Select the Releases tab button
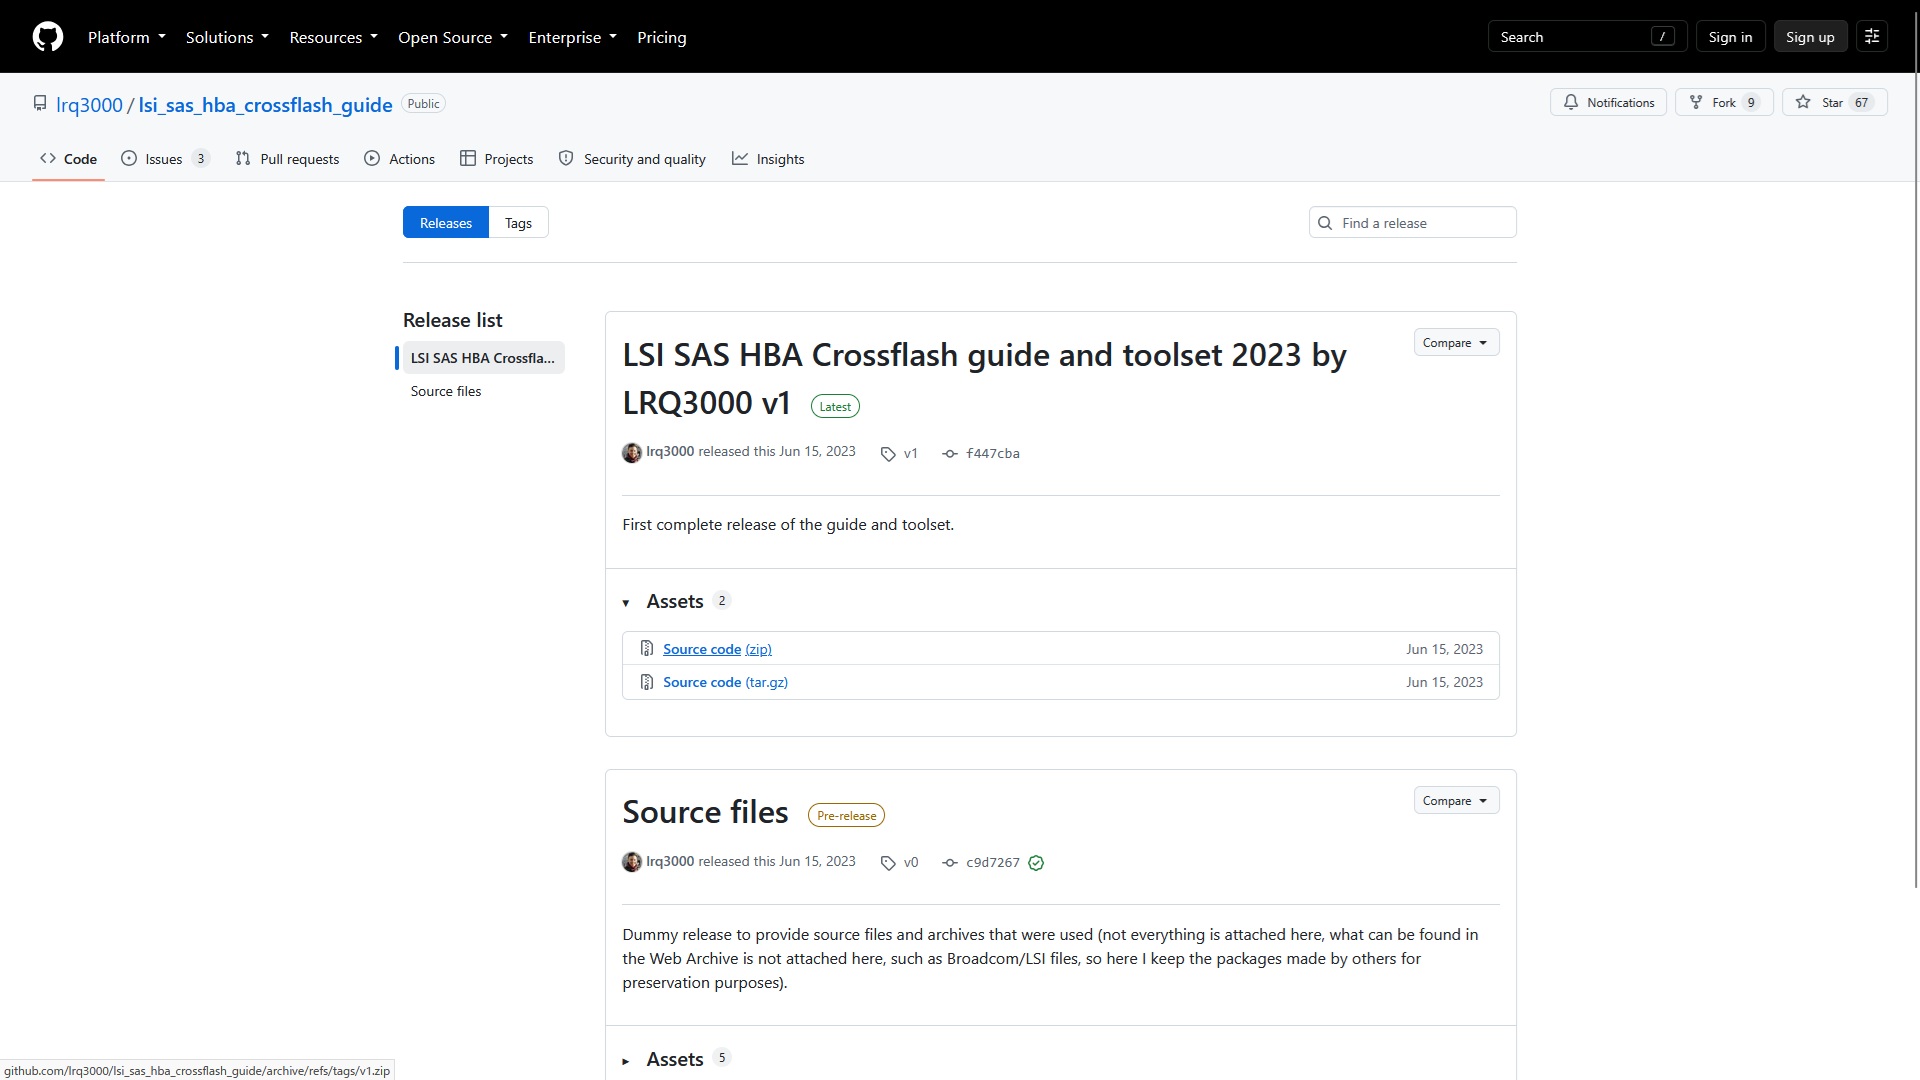Viewport: 1920px width, 1080px height. [446, 222]
